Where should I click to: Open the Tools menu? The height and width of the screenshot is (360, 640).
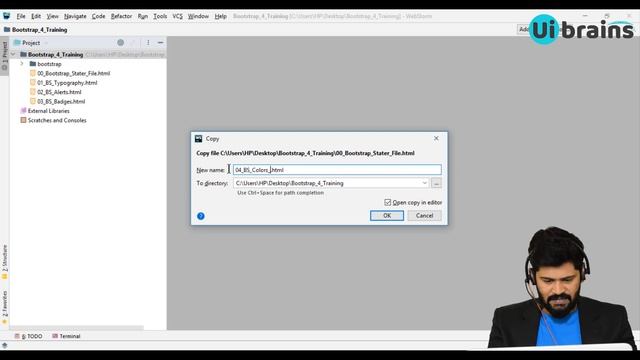pos(160,16)
